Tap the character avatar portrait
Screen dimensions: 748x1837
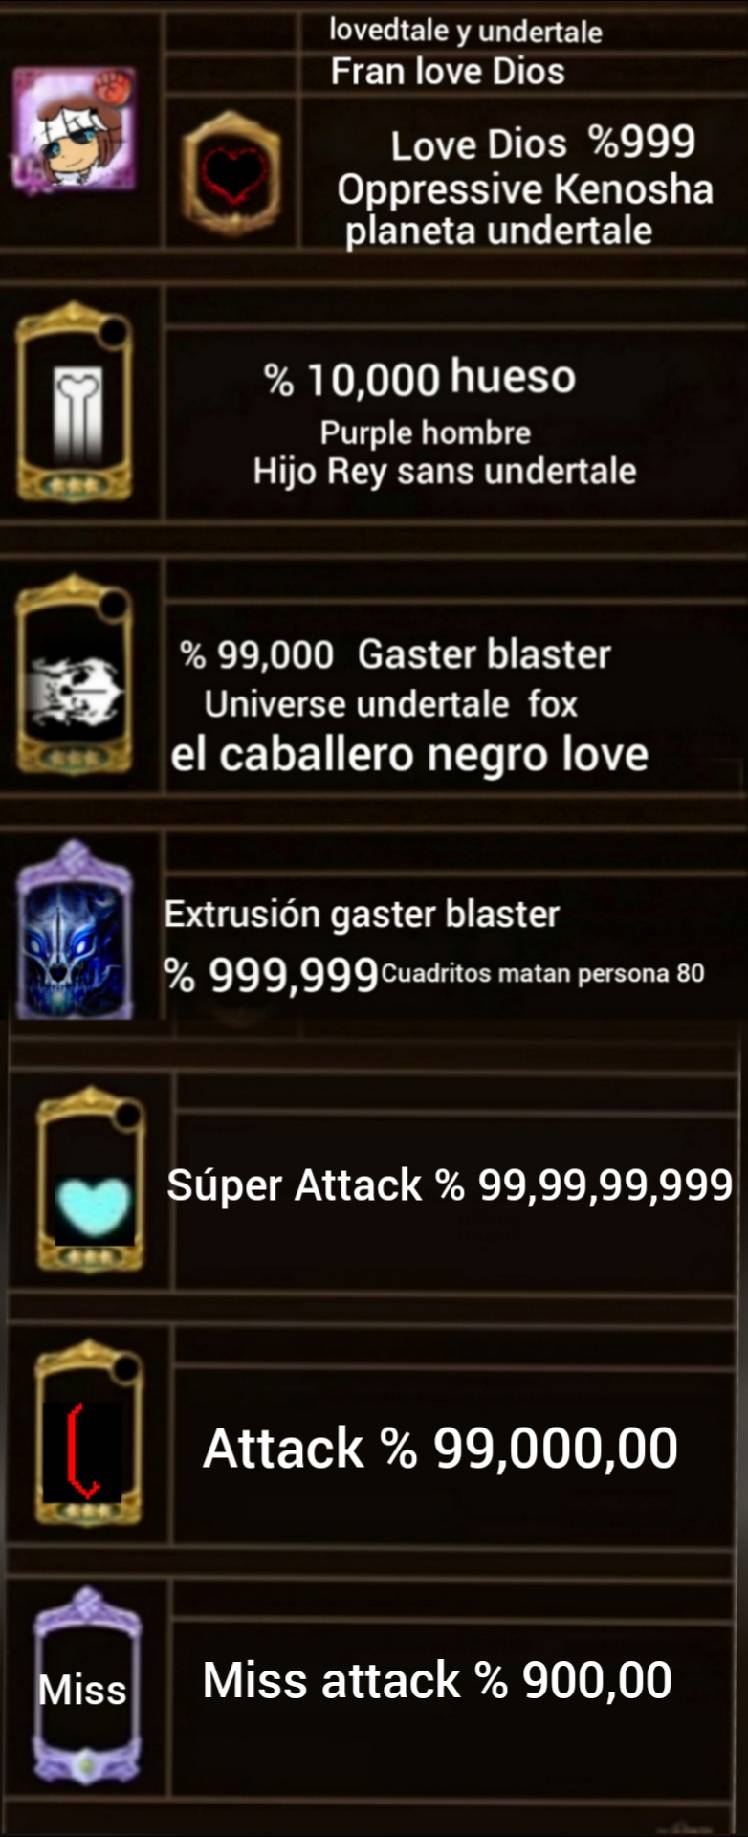click(x=74, y=130)
